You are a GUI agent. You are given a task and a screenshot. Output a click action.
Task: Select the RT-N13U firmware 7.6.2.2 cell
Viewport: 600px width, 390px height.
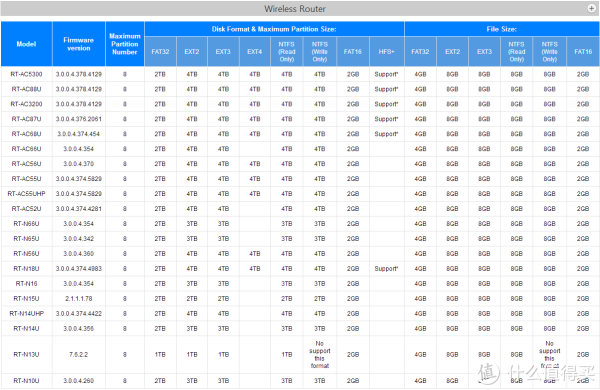[79, 355]
